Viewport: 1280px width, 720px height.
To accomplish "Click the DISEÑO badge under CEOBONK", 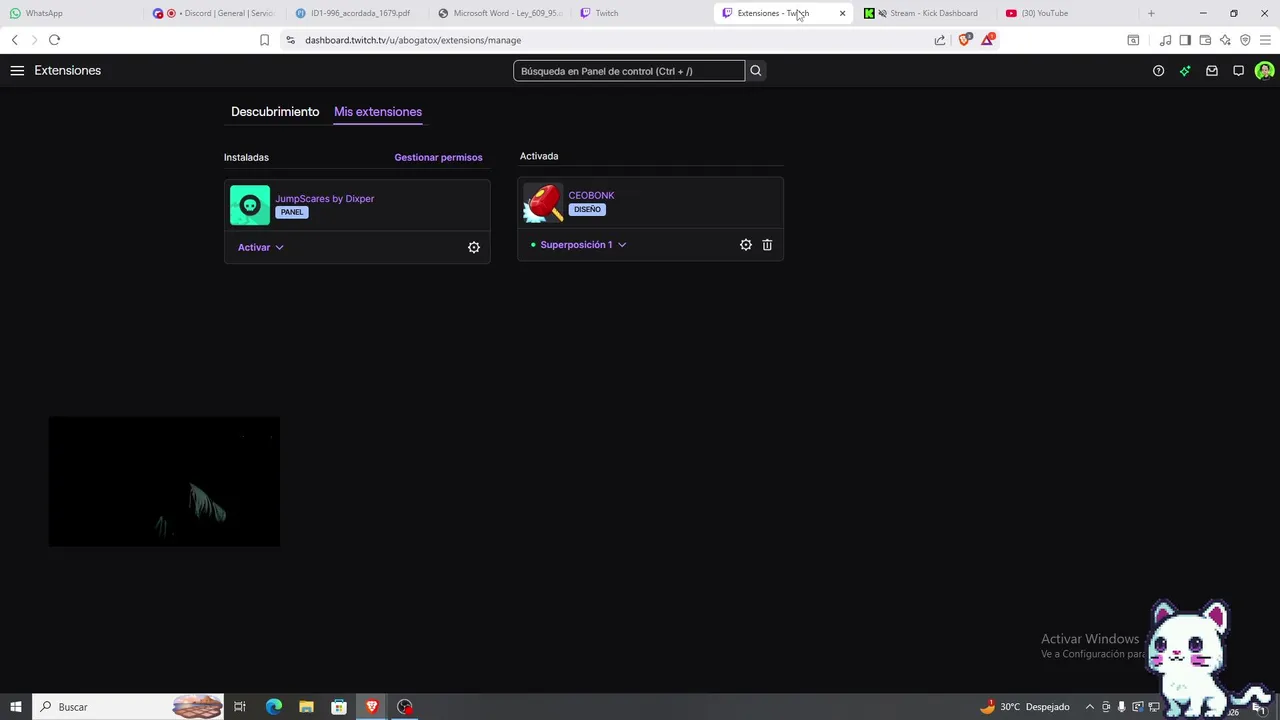I will (x=587, y=209).
